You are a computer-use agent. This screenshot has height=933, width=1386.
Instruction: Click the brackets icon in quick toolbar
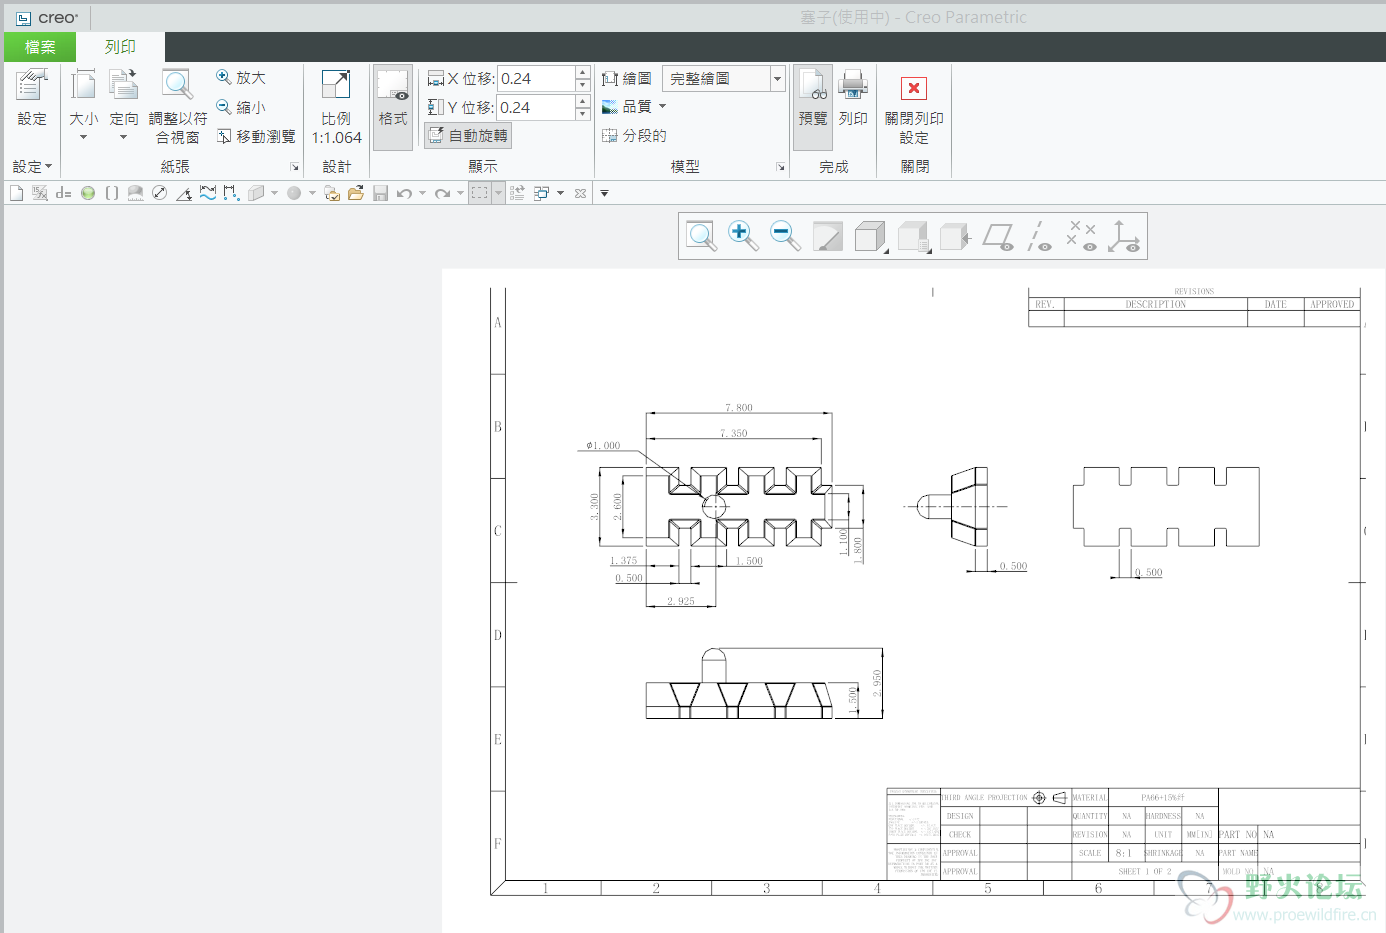(x=112, y=193)
